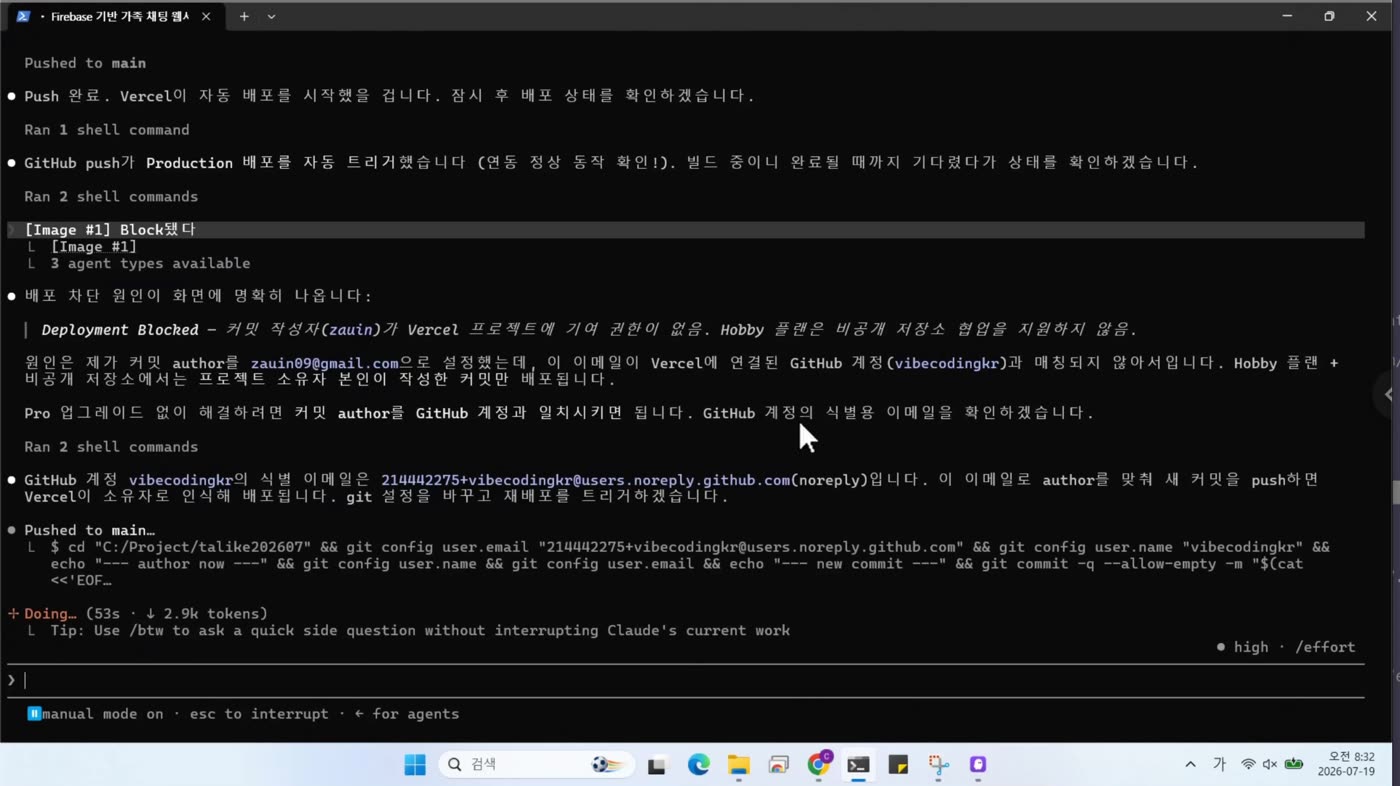Toggle the muted volume tray icon
The image size is (1400, 786).
[x=1270, y=764]
